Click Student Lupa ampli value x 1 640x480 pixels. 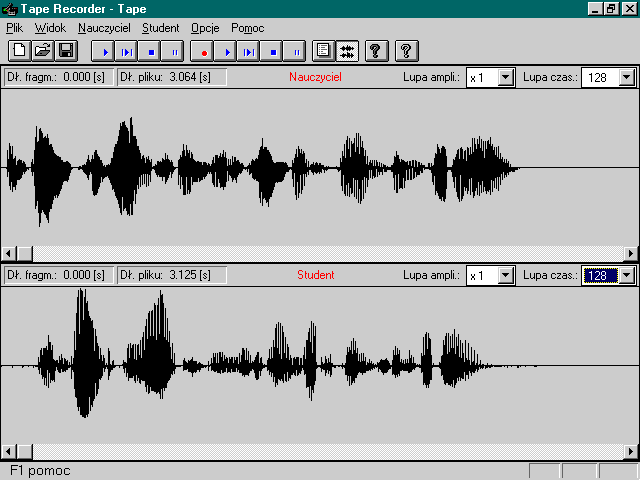482,276
